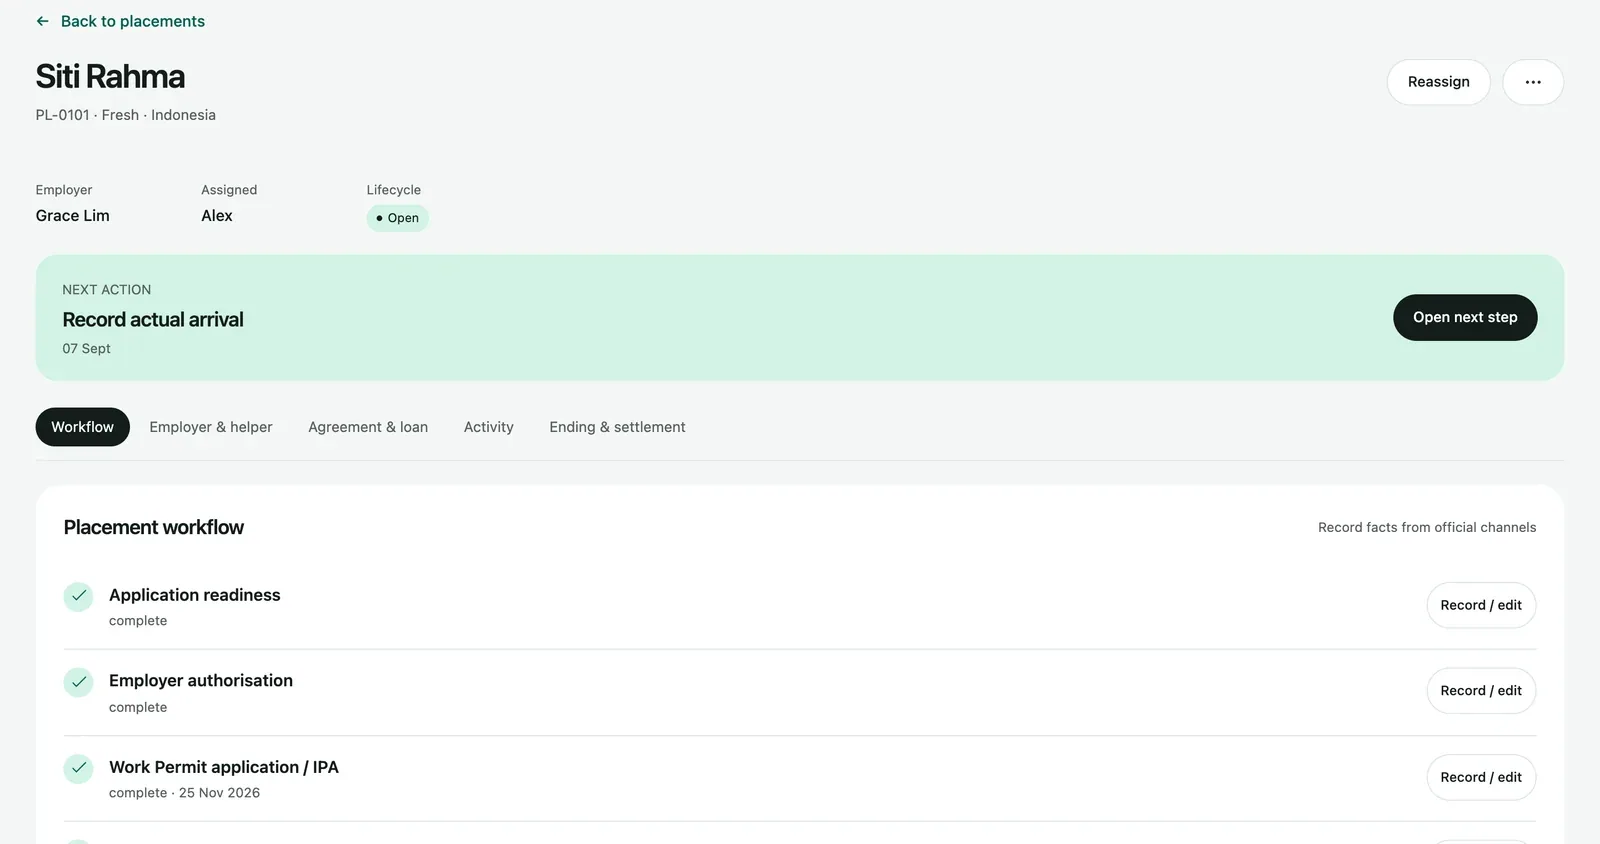The height and width of the screenshot is (844, 1600).
Task: Click Record / edit for Application readiness
Action: pyautogui.click(x=1481, y=605)
